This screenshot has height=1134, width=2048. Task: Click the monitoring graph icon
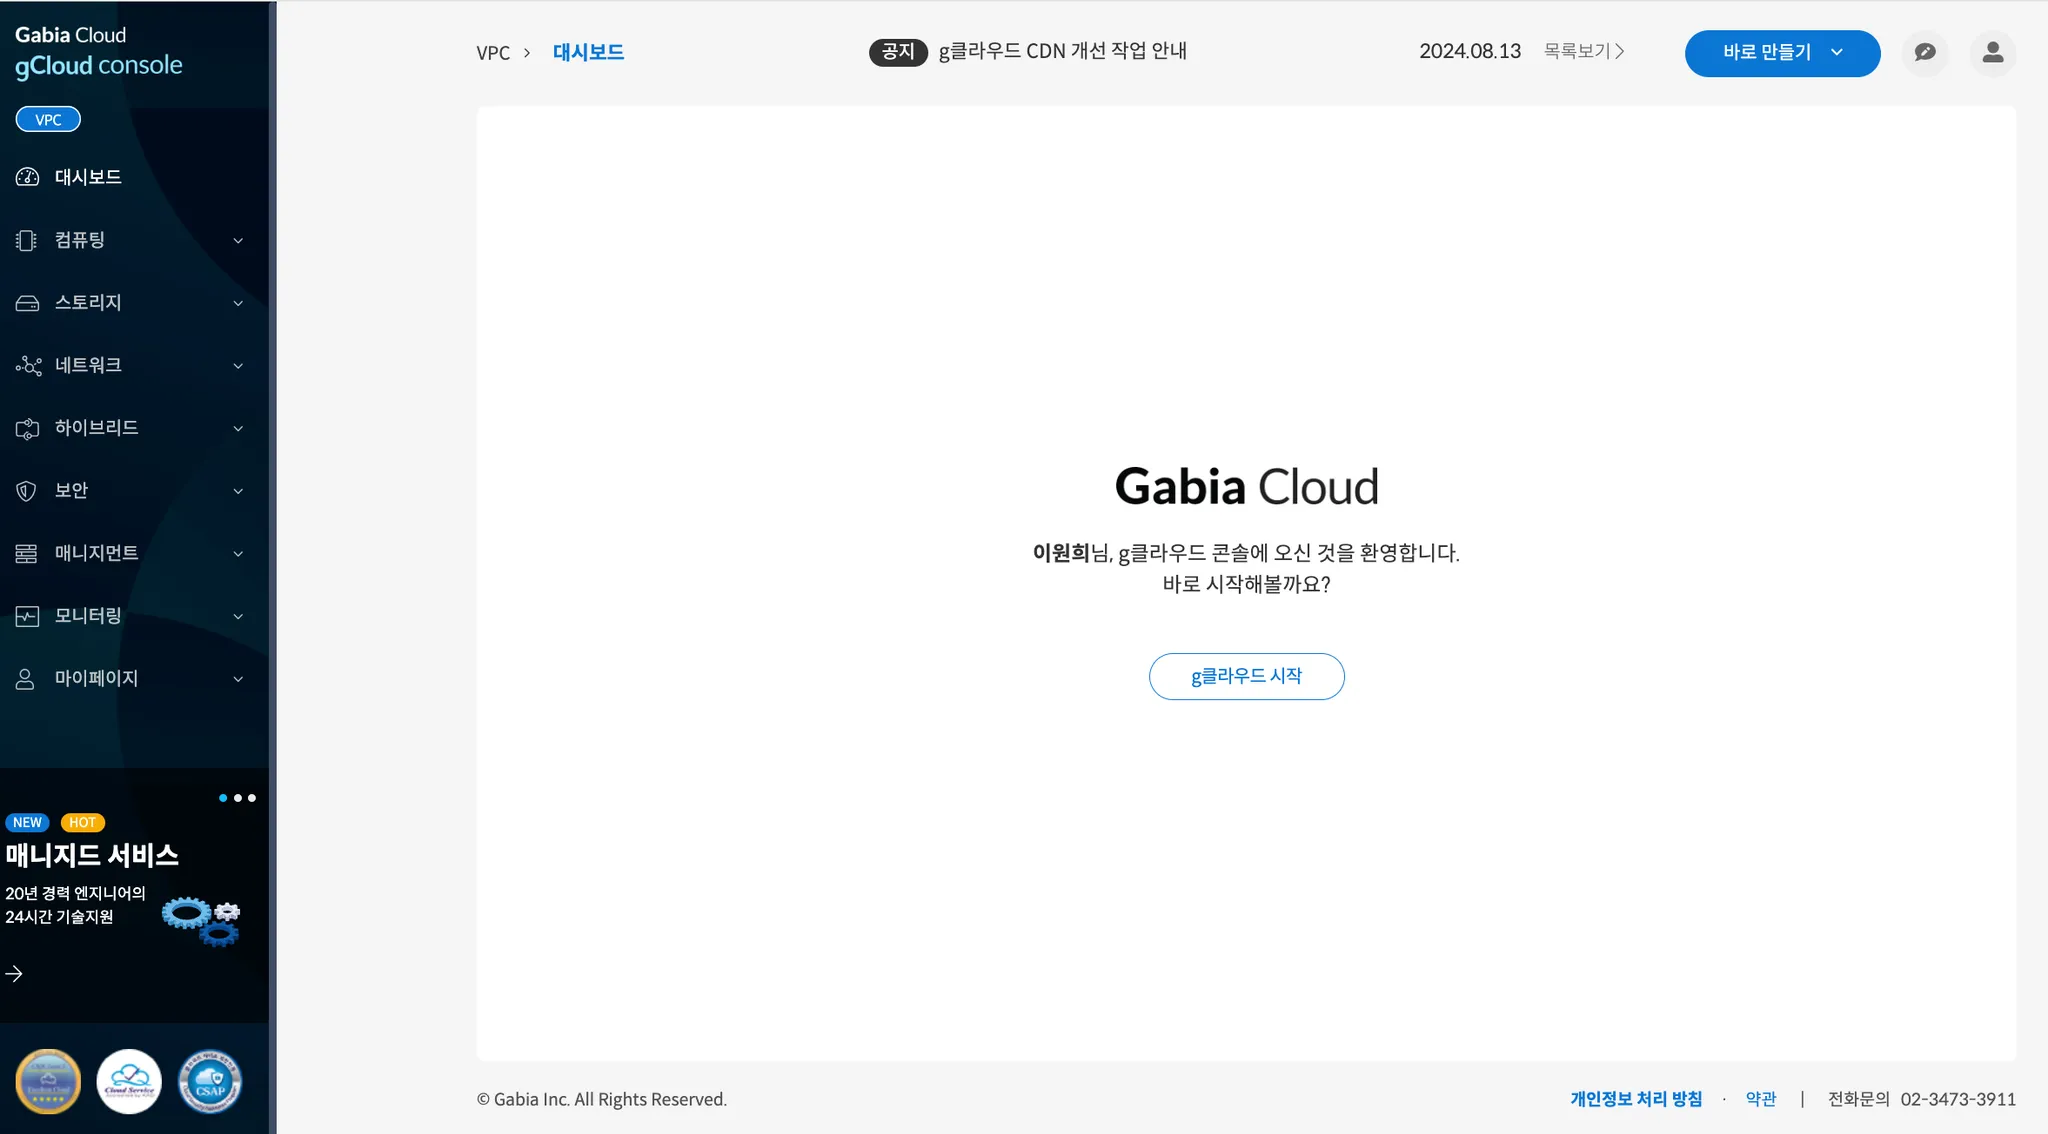coord(27,616)
